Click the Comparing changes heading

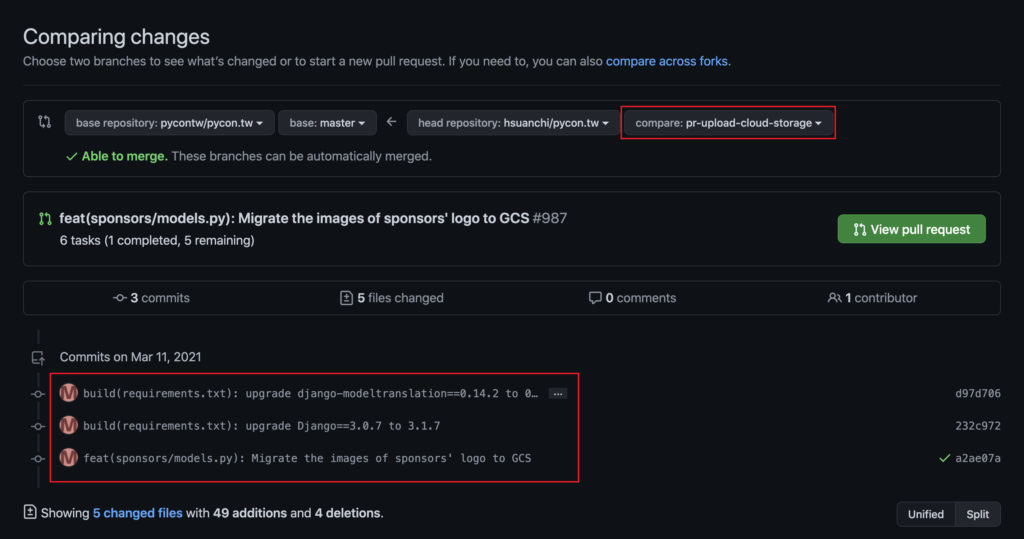coord(116,37)
